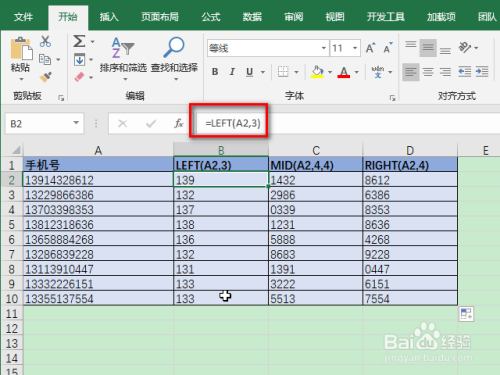
Task: Click the Cut scissors icon
Action: coord(45,41)
